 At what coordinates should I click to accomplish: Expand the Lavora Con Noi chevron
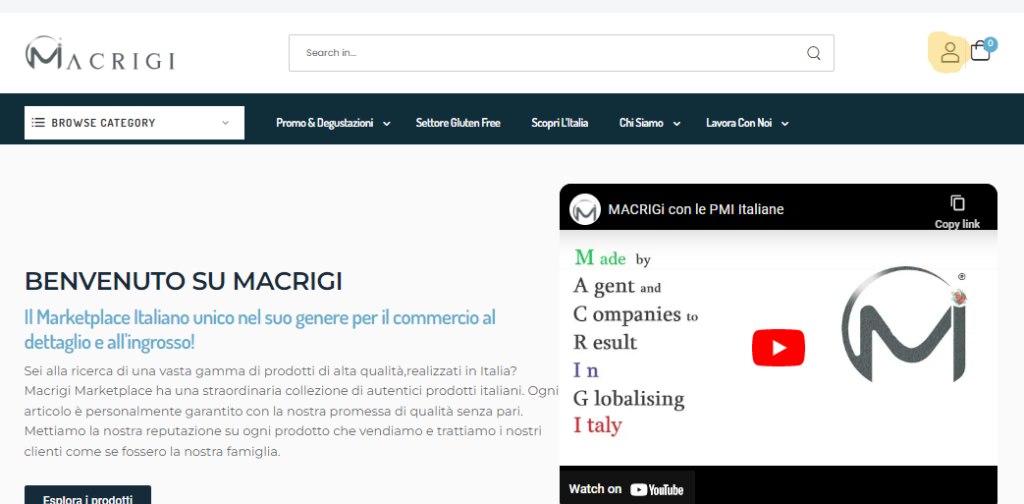click(785, 123)
